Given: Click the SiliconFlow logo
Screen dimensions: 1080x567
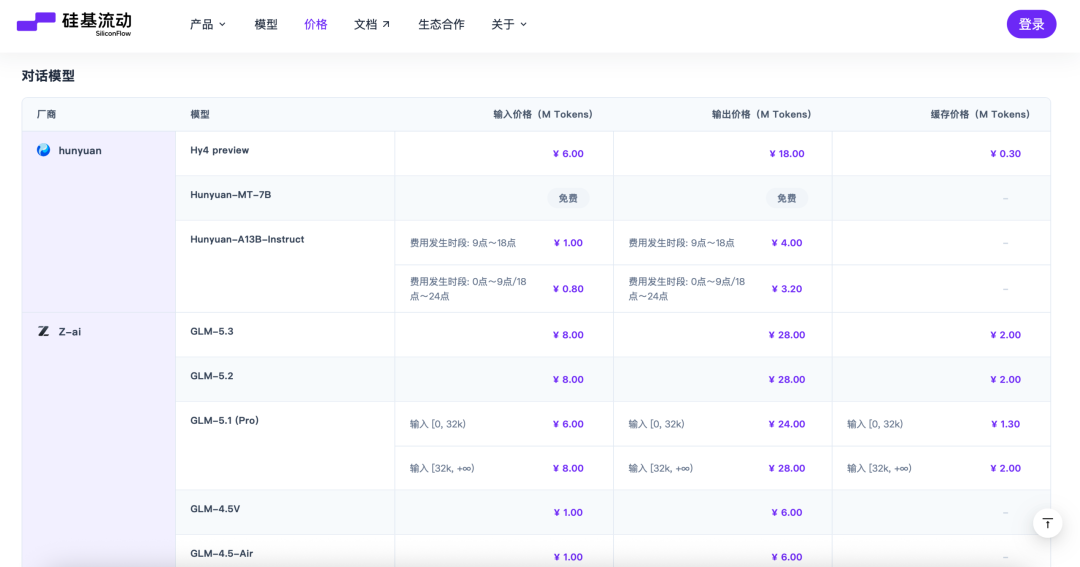Looking at the screenshot, I should pyautogui.click(x=74, y=23).
